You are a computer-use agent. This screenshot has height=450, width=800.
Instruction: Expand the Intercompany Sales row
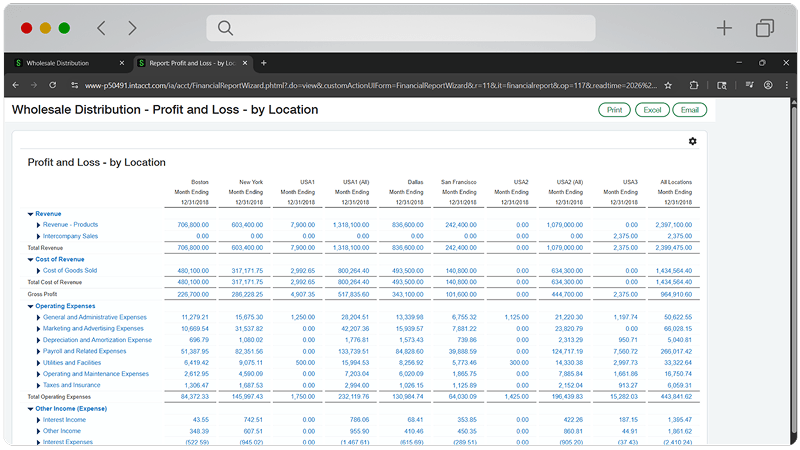point(38,236)
